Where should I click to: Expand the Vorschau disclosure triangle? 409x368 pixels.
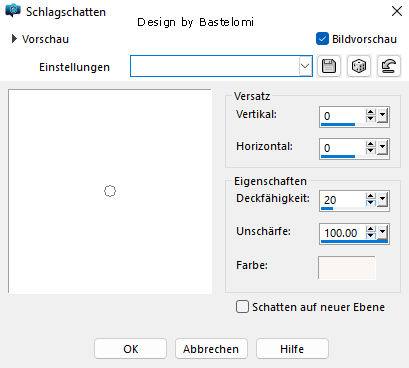coord(14,39)
